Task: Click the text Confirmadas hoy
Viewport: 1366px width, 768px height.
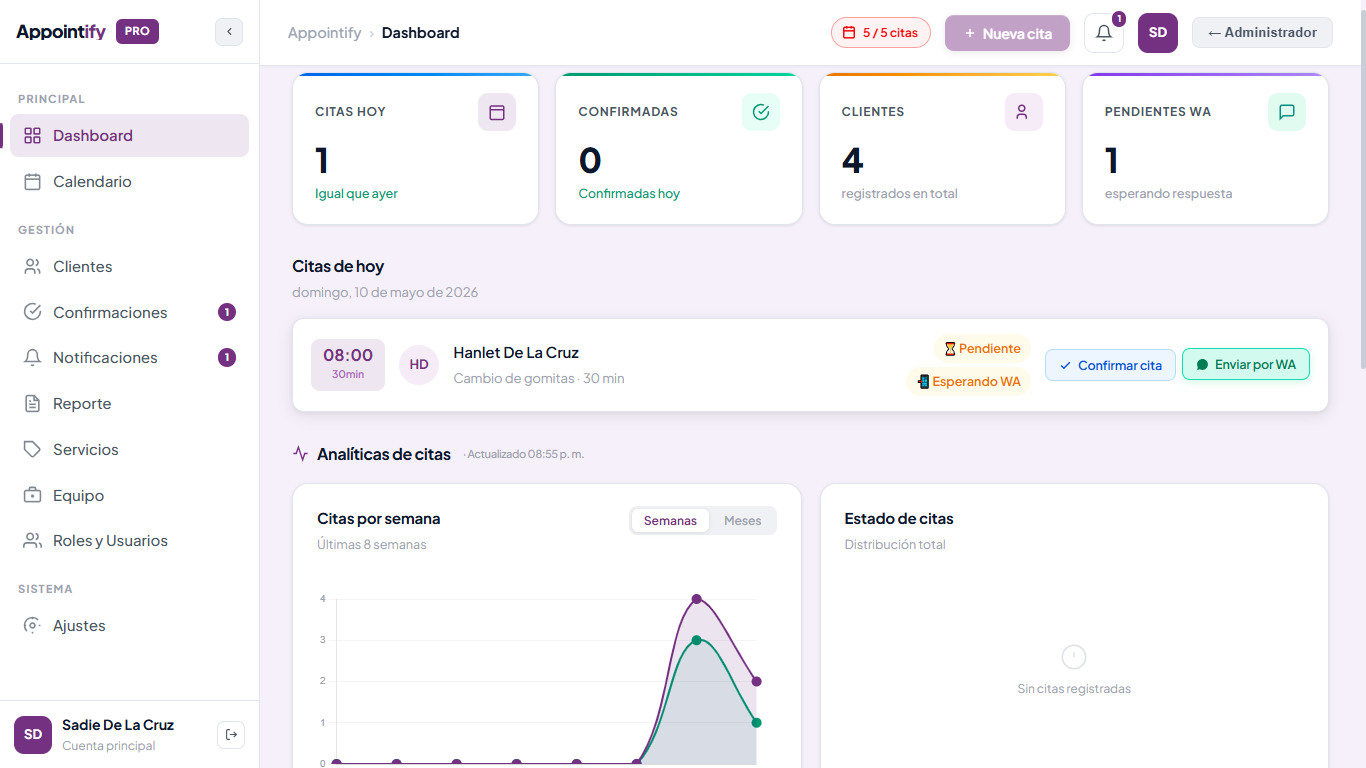Action: 629,193
